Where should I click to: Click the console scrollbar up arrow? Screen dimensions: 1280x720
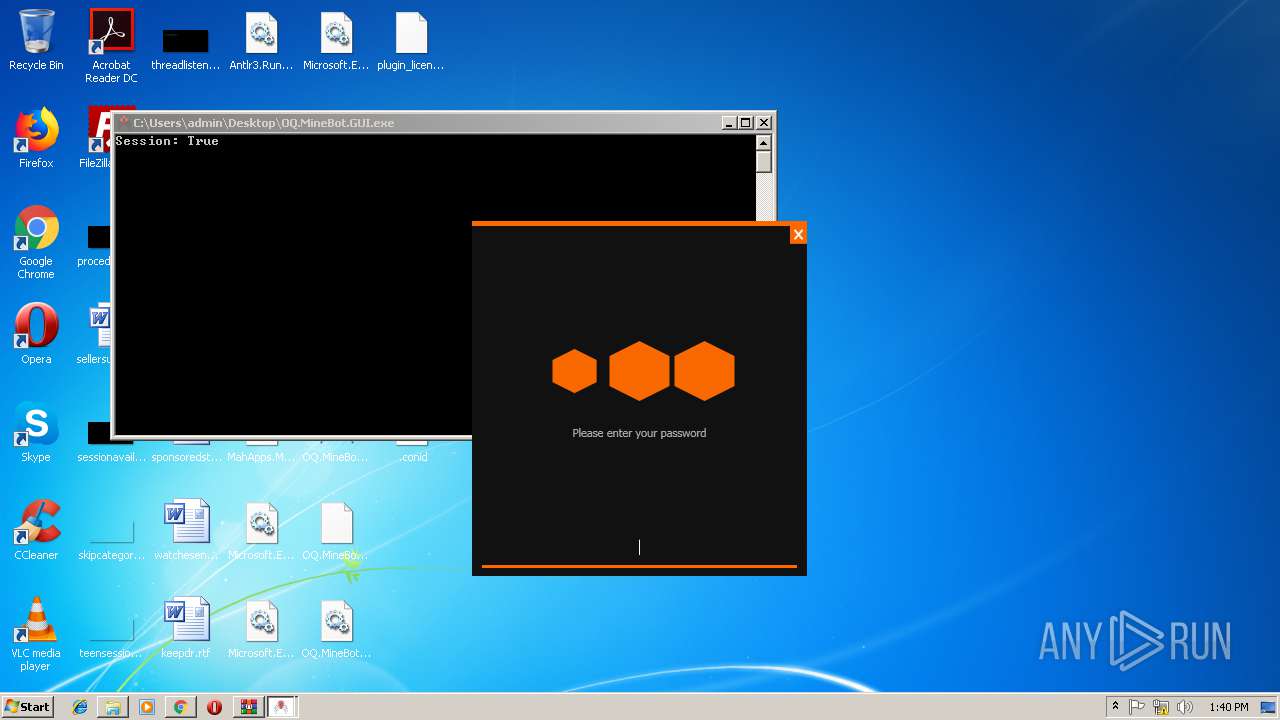(764, 142)
